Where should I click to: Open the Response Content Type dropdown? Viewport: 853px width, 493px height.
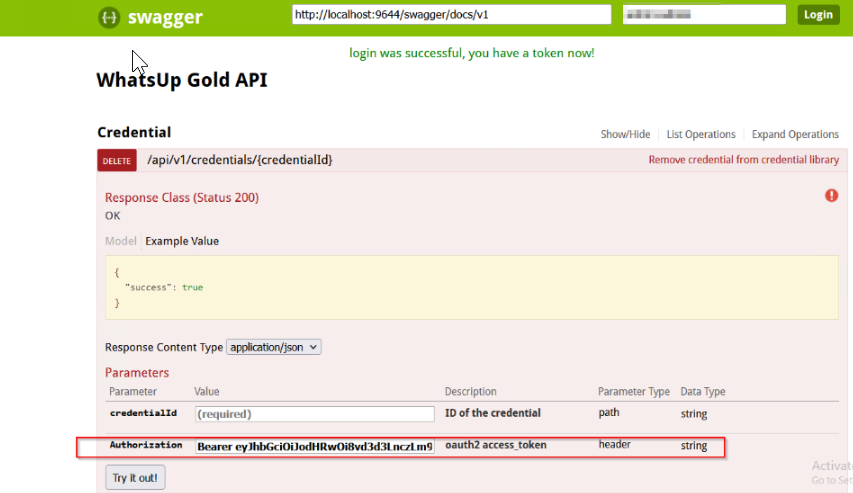point(274,347)
